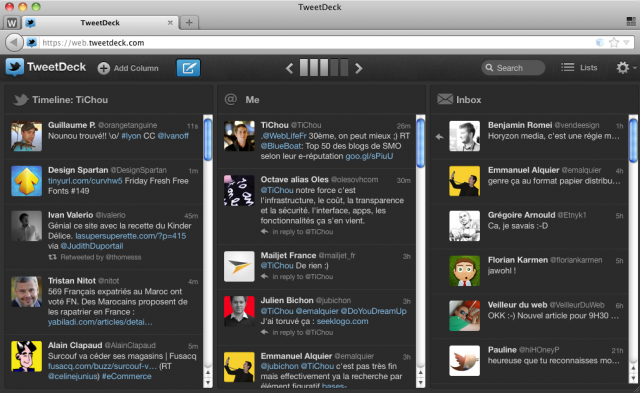Image resolution: width=640 pixels, height=393 pixels.
Task: Click the column position indicator bars
Action: pos(324,67)
